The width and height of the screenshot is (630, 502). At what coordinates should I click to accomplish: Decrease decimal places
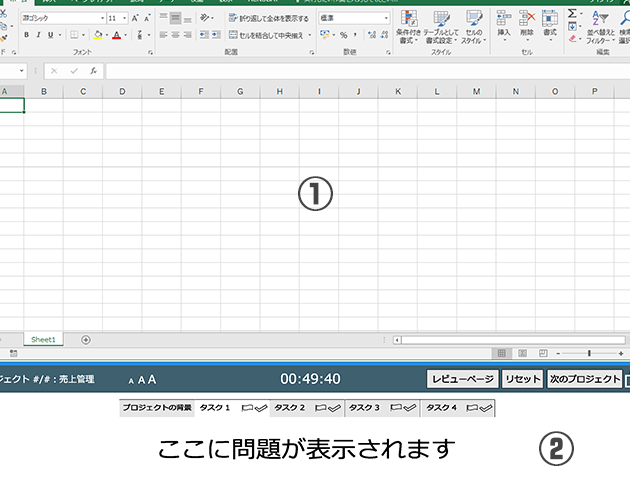pyautogui.click(x=385, y=35)
